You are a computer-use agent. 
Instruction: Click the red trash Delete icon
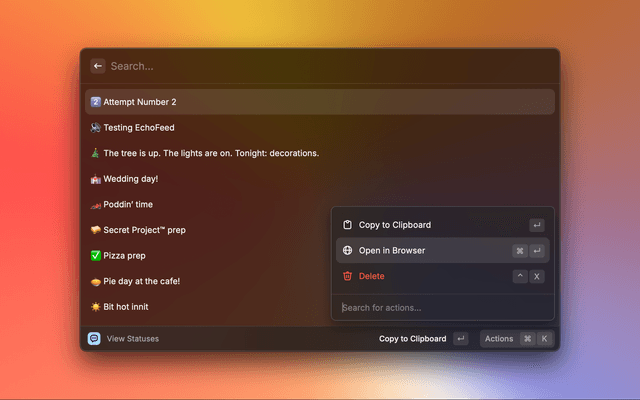click(347, 276)
